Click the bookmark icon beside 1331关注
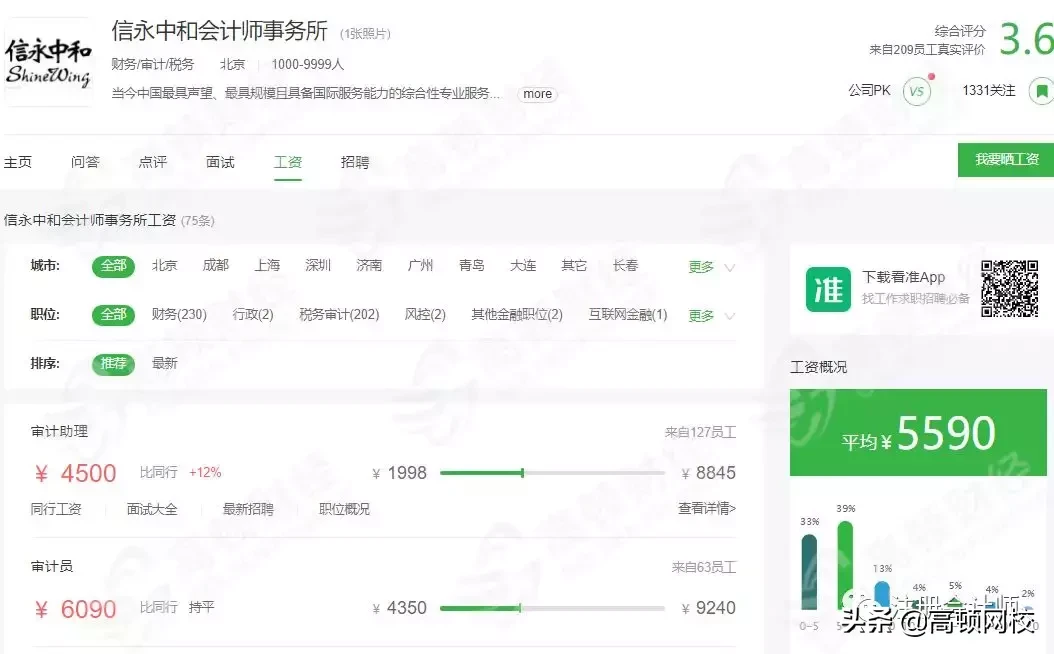 pos(1041,90)
